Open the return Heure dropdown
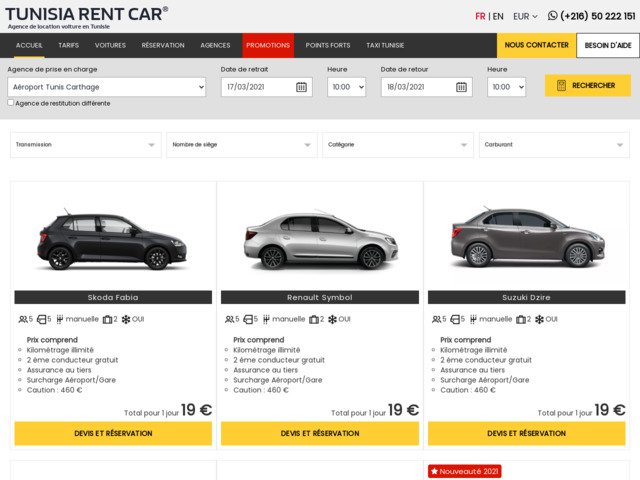 [506, 87]
